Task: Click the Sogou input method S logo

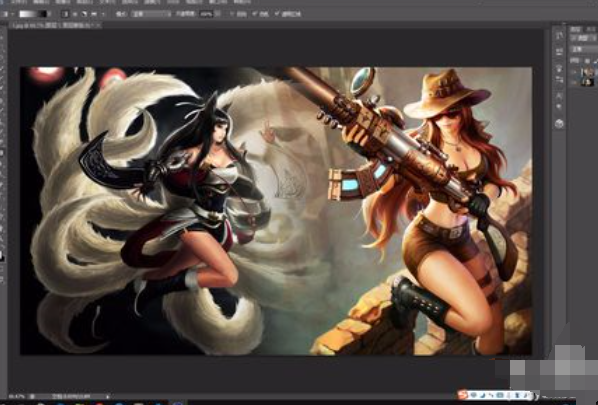Action: pyautogui.click(x=463, y=395)
